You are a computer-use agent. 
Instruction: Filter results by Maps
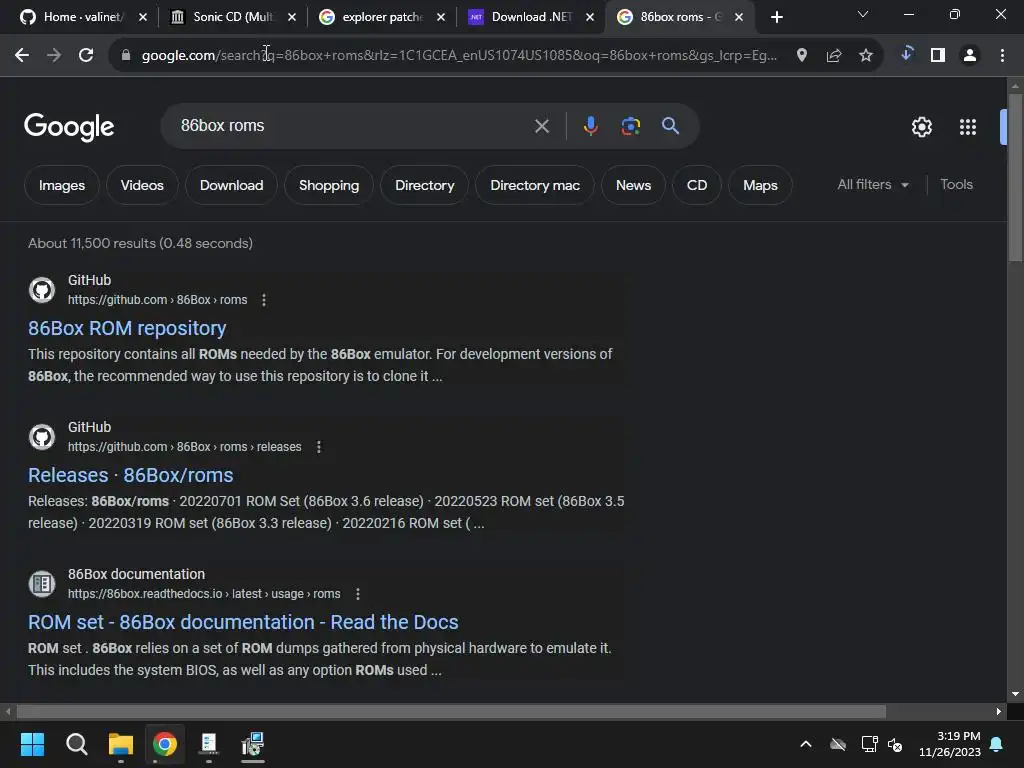(760, 185)
